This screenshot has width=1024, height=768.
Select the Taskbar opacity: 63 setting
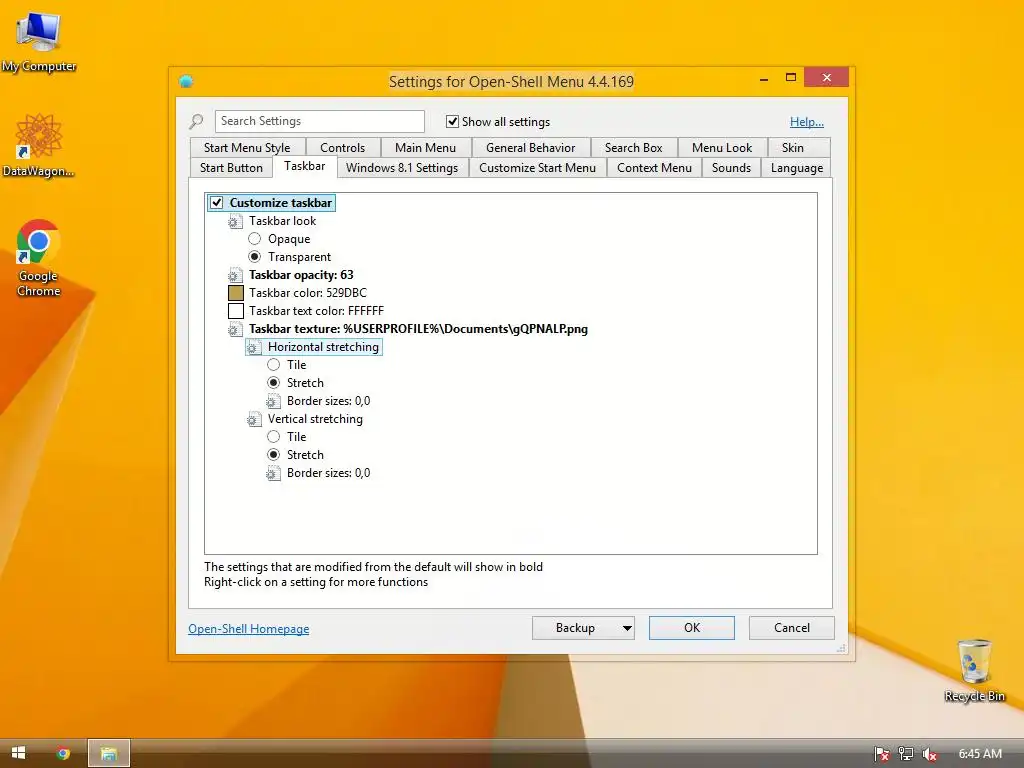coord(301,275)
